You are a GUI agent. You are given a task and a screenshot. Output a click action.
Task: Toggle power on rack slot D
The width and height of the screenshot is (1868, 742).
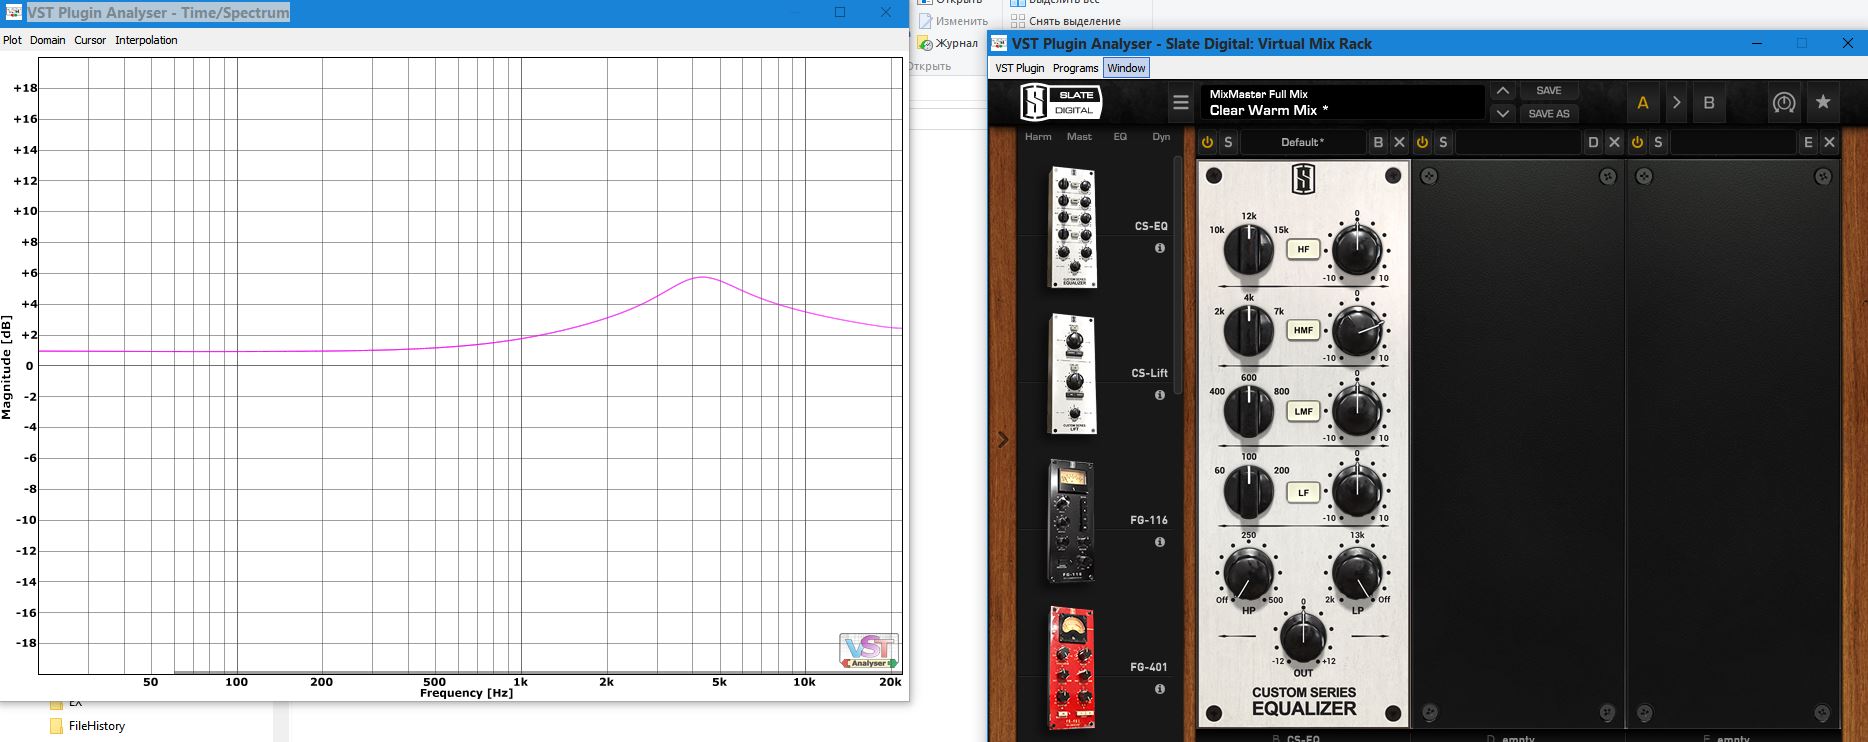[x=1423, y=142]
